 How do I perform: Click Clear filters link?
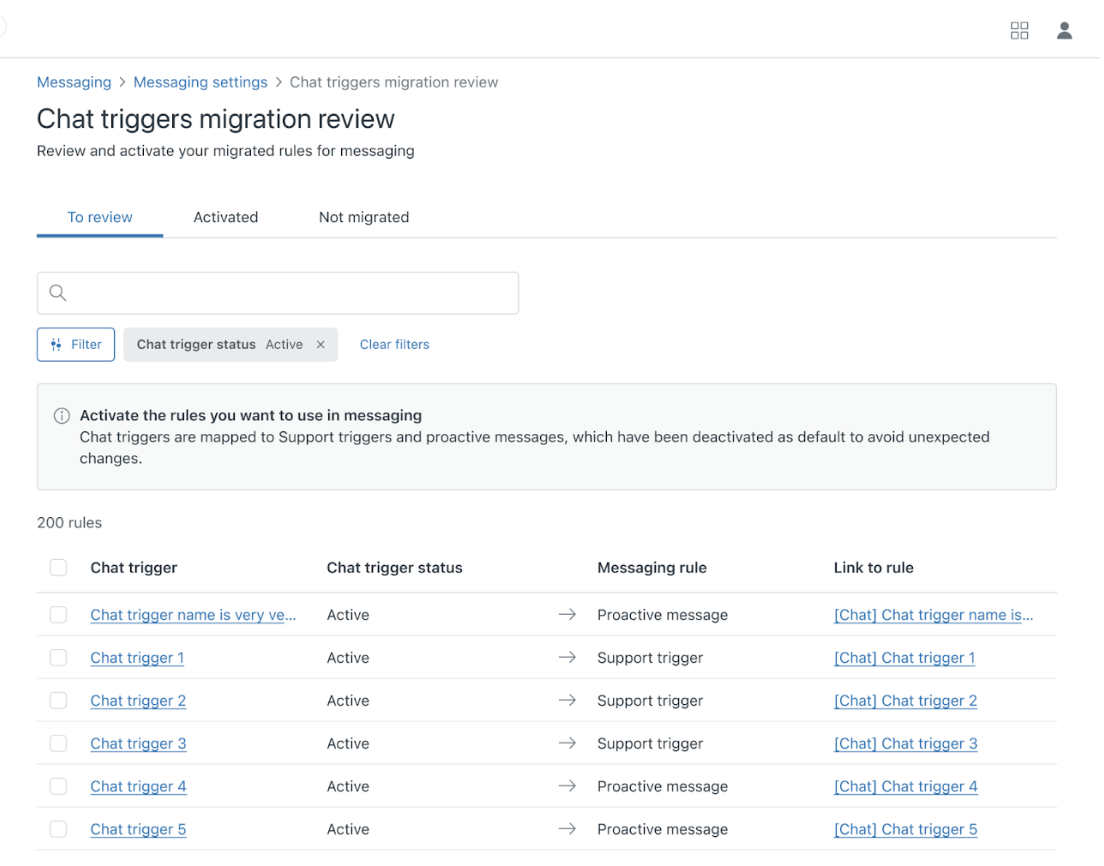[394, 345]
